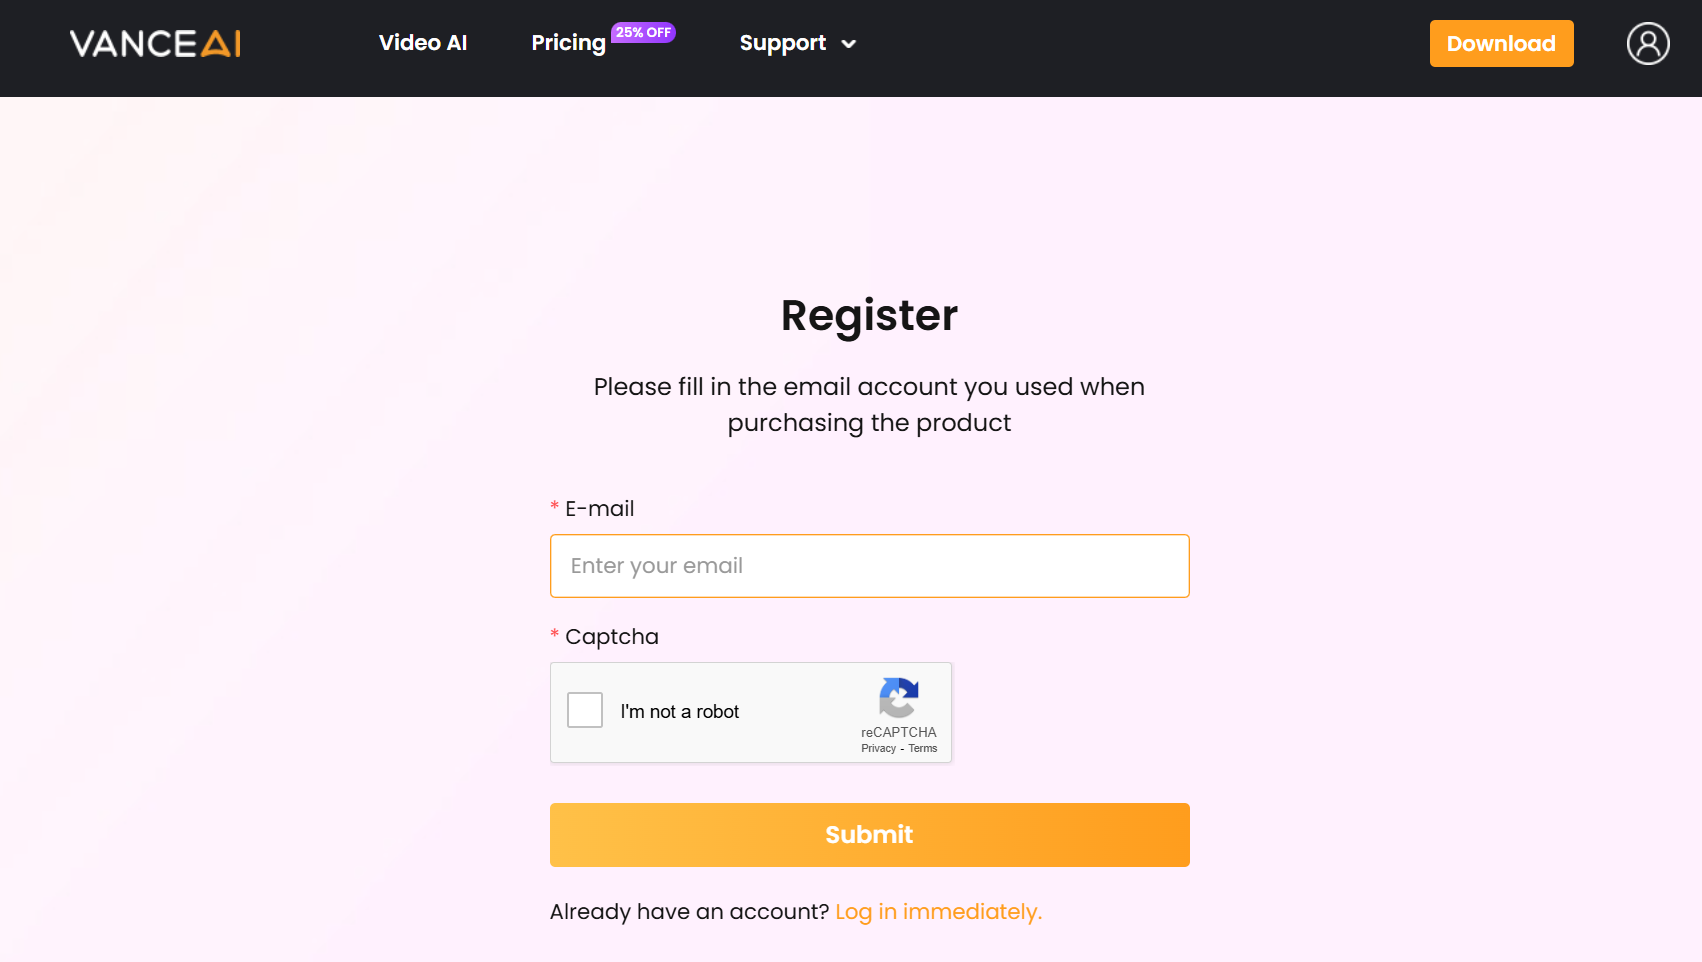Follow the 'Log in immediately' link

(x=938, y=912)
